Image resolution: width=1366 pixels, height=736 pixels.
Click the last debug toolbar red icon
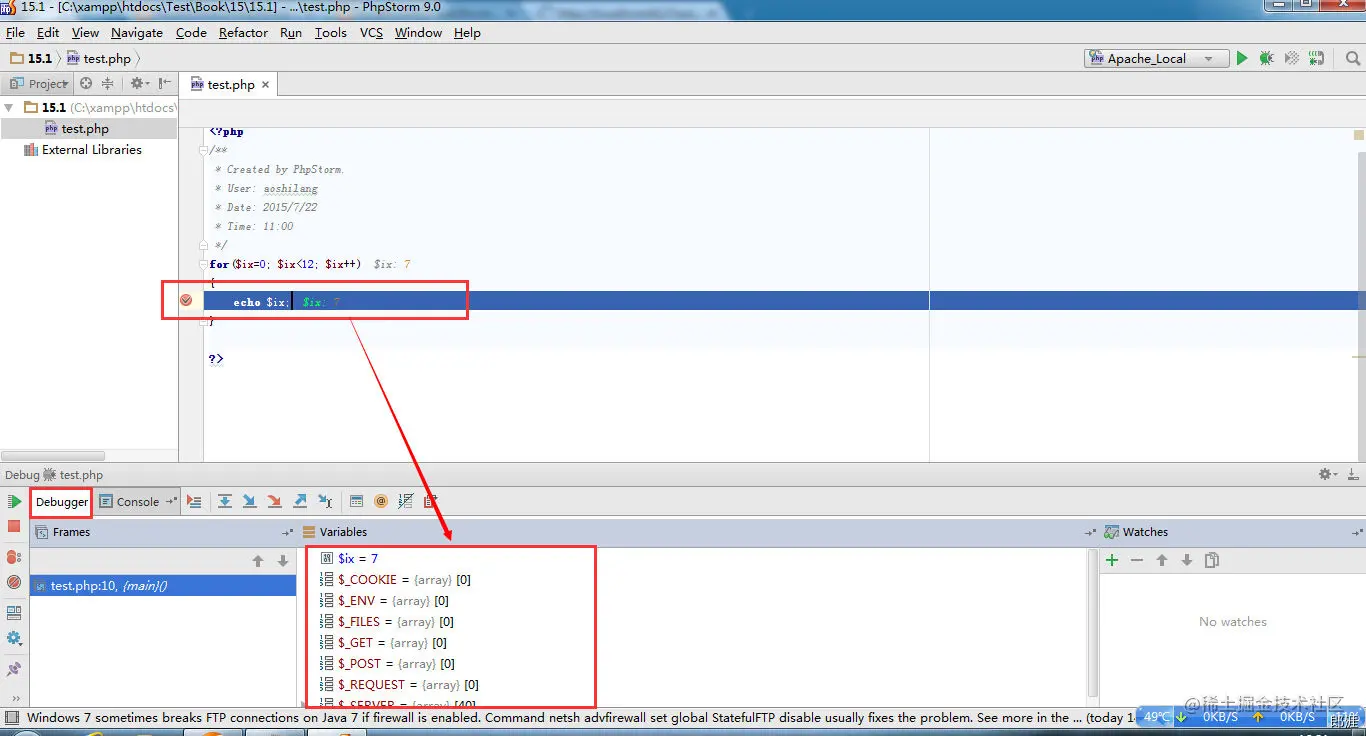point(431,501)
